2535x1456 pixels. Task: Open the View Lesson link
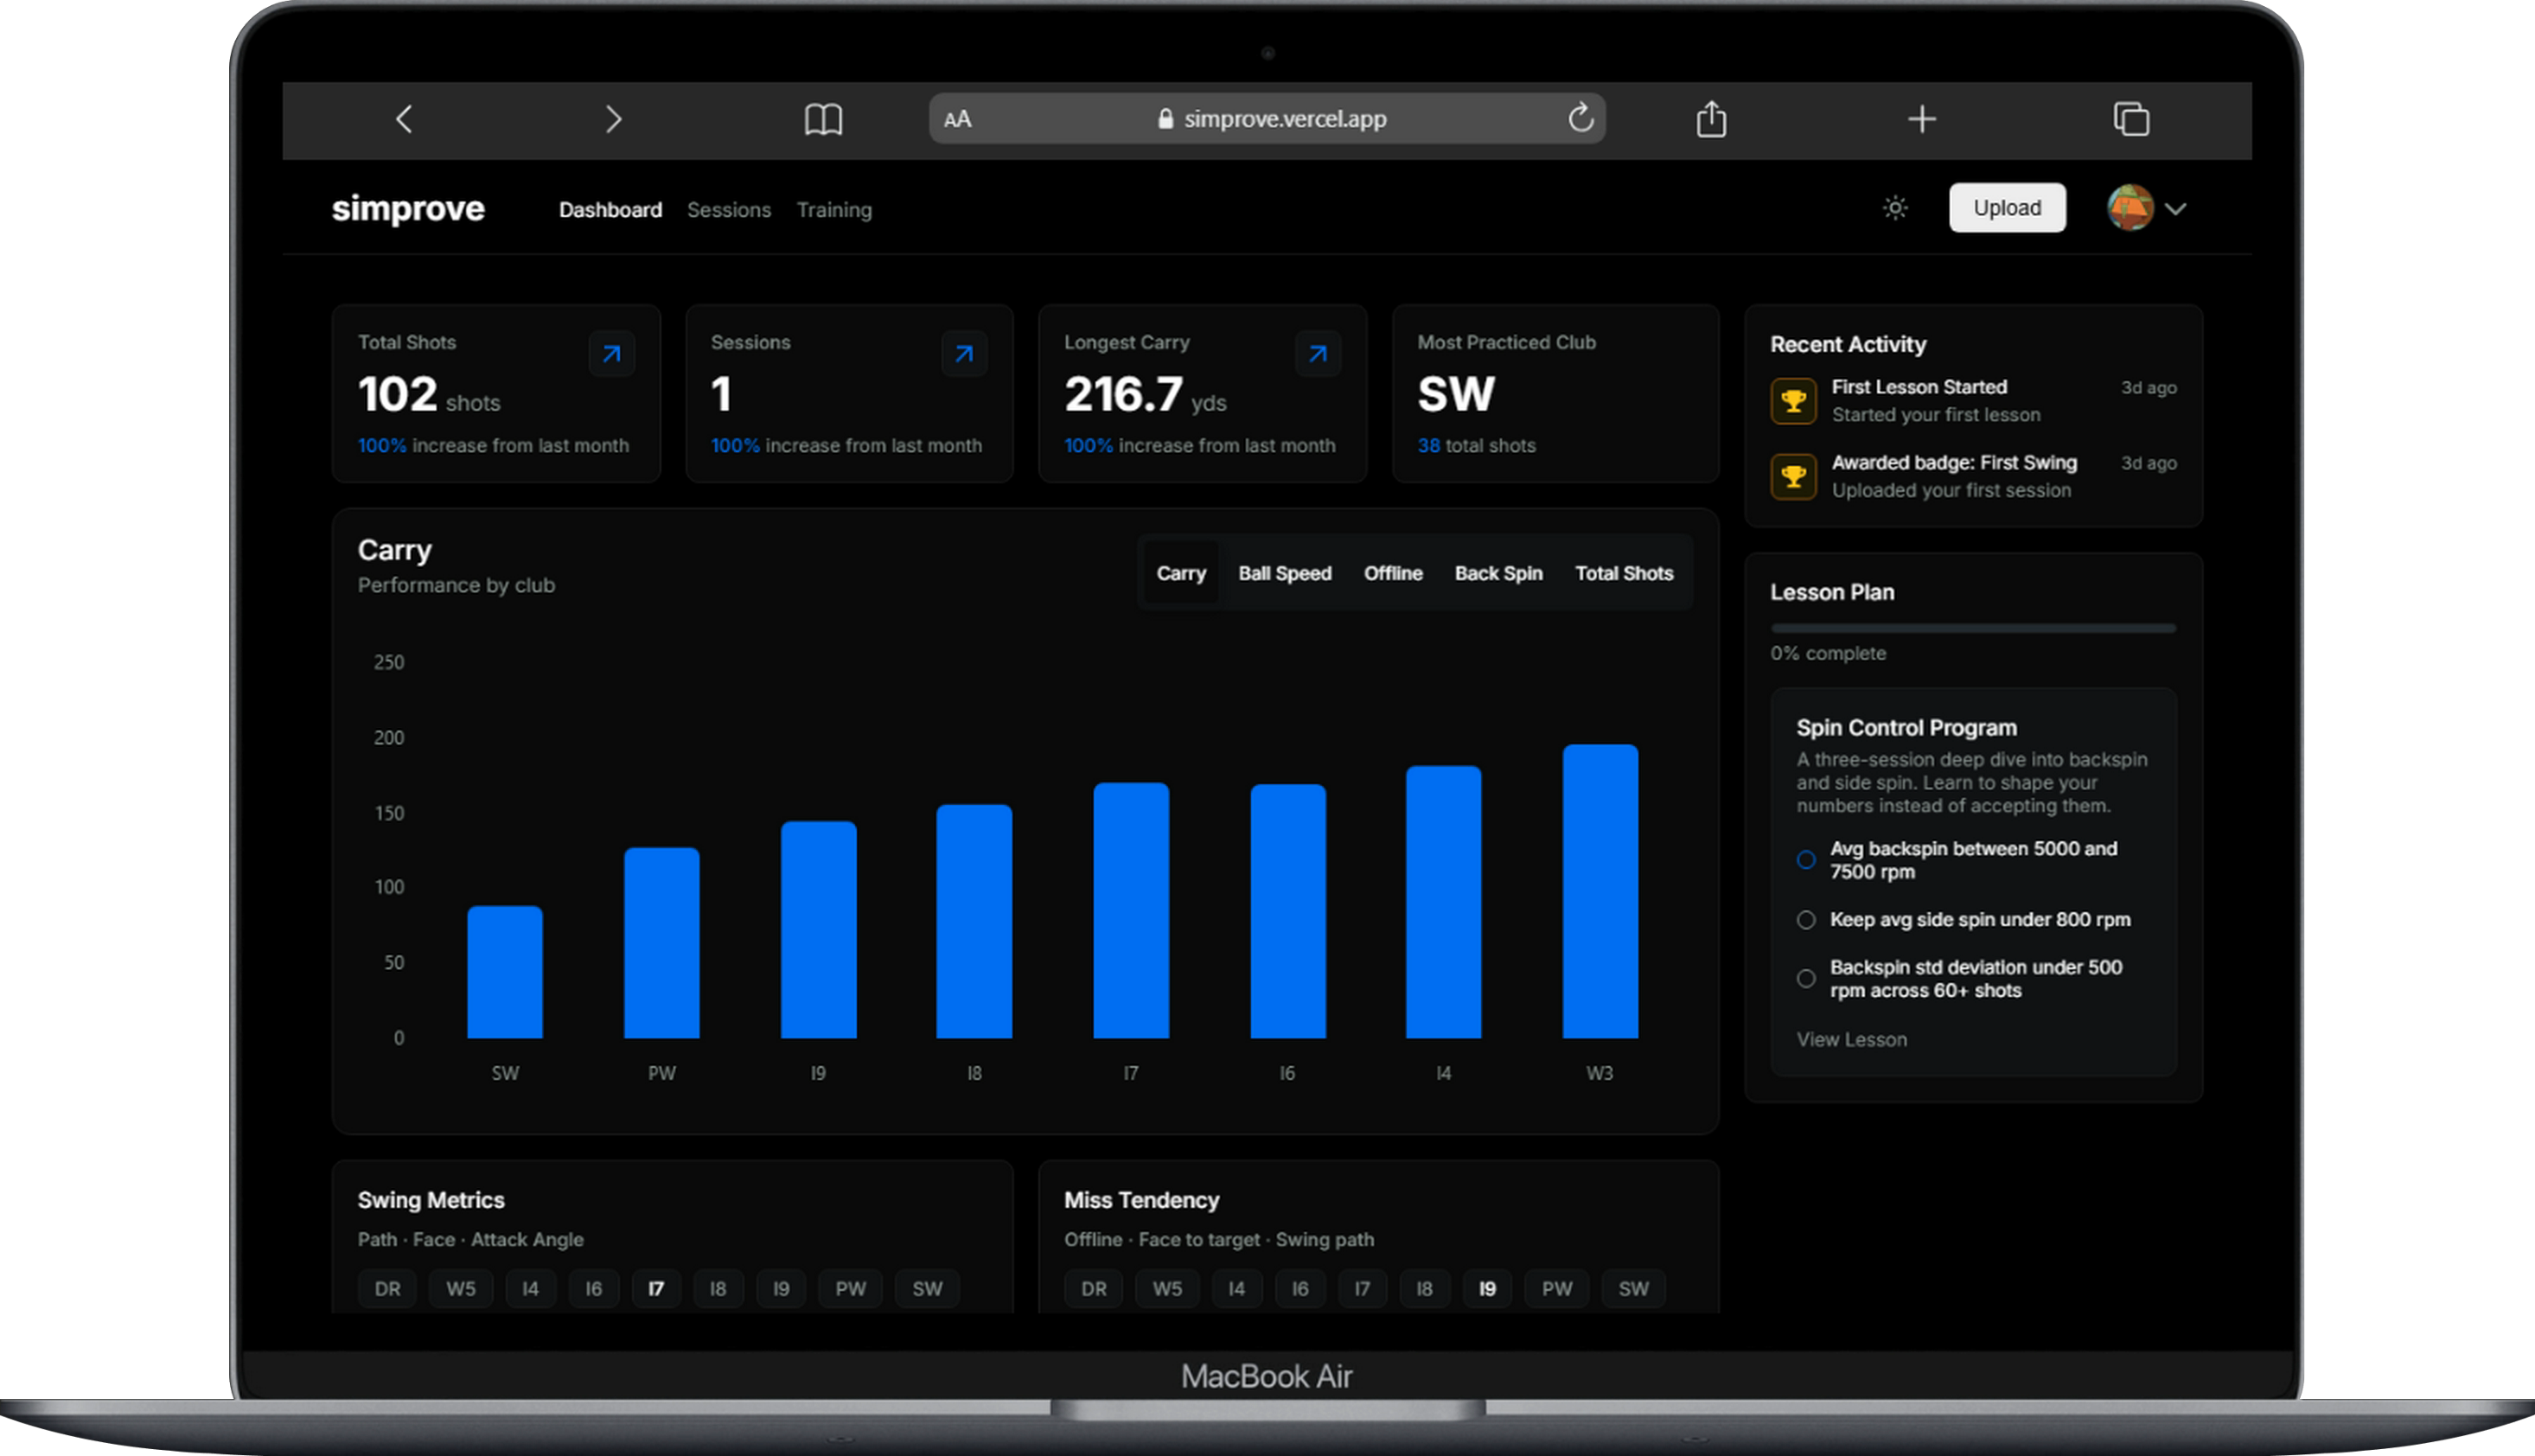pos(1851,1039)
